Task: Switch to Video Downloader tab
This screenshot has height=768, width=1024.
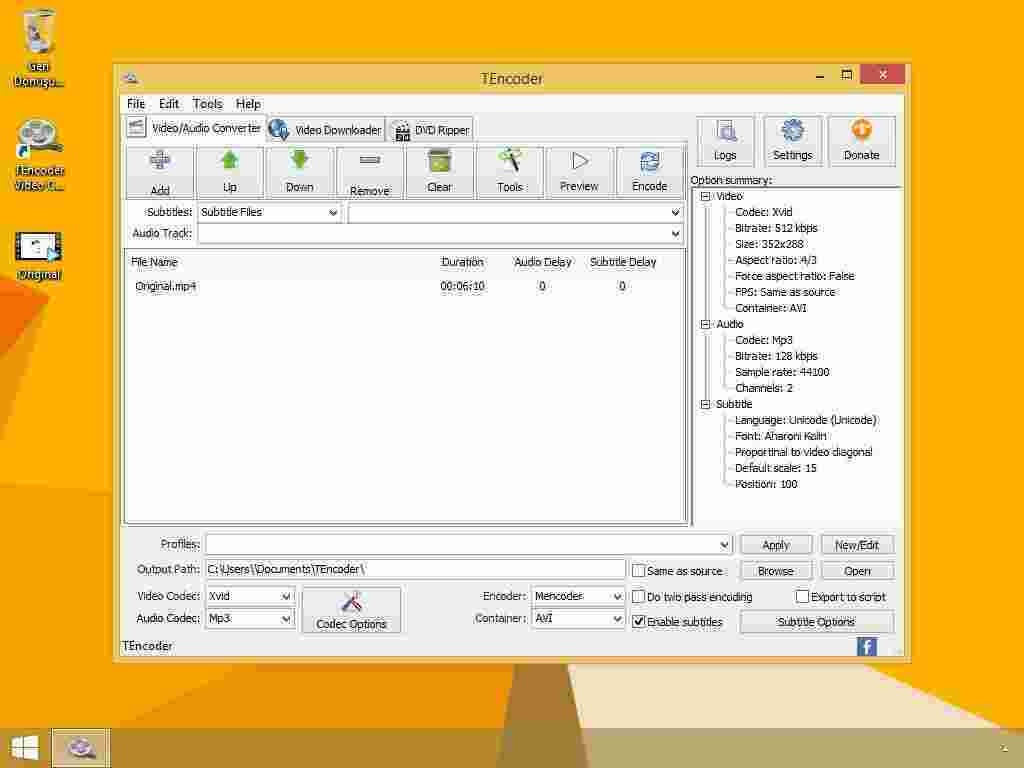Action: click(x=325, y=130)
